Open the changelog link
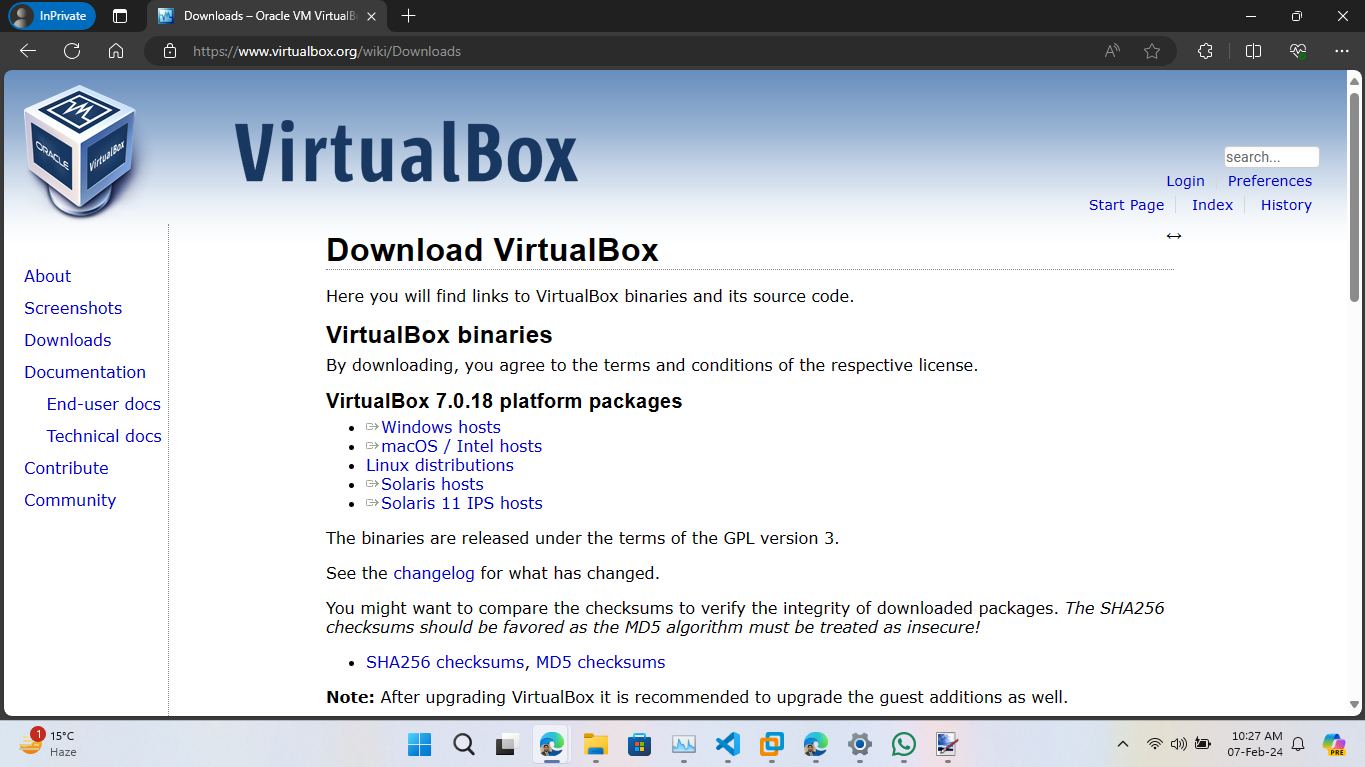1365x767 pixels. 434,573
